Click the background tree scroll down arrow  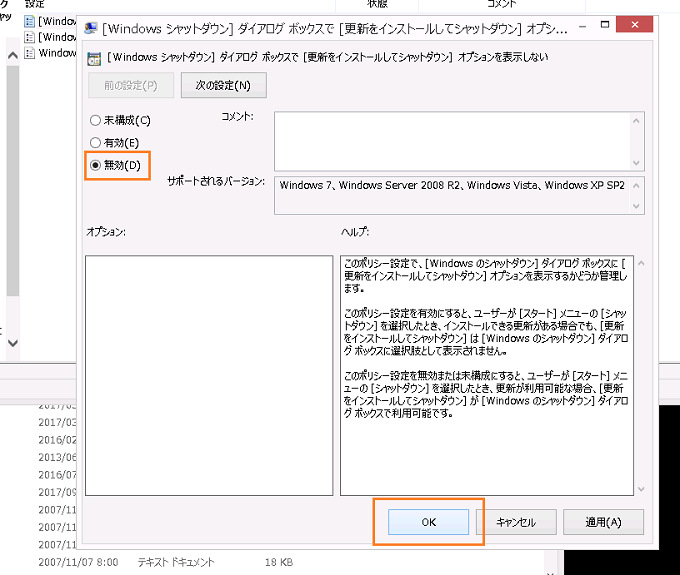13,343
